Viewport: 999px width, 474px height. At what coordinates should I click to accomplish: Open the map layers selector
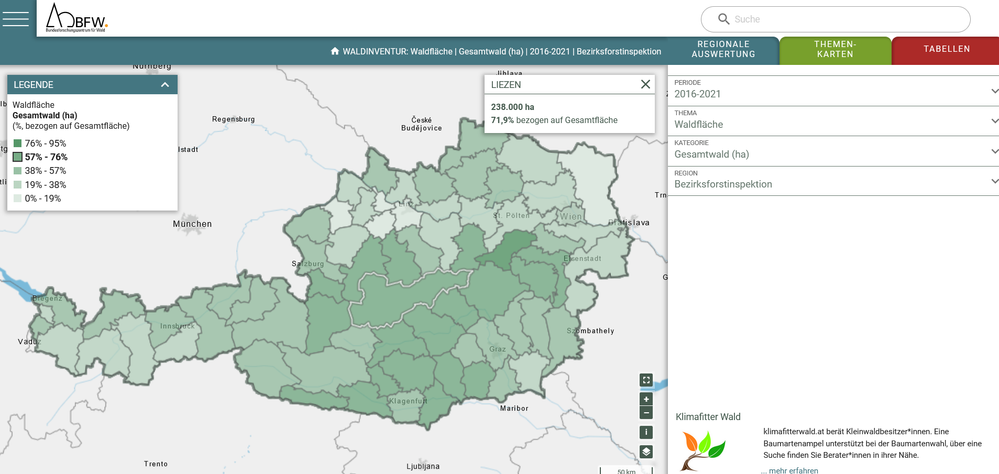(x=646, y=452)
